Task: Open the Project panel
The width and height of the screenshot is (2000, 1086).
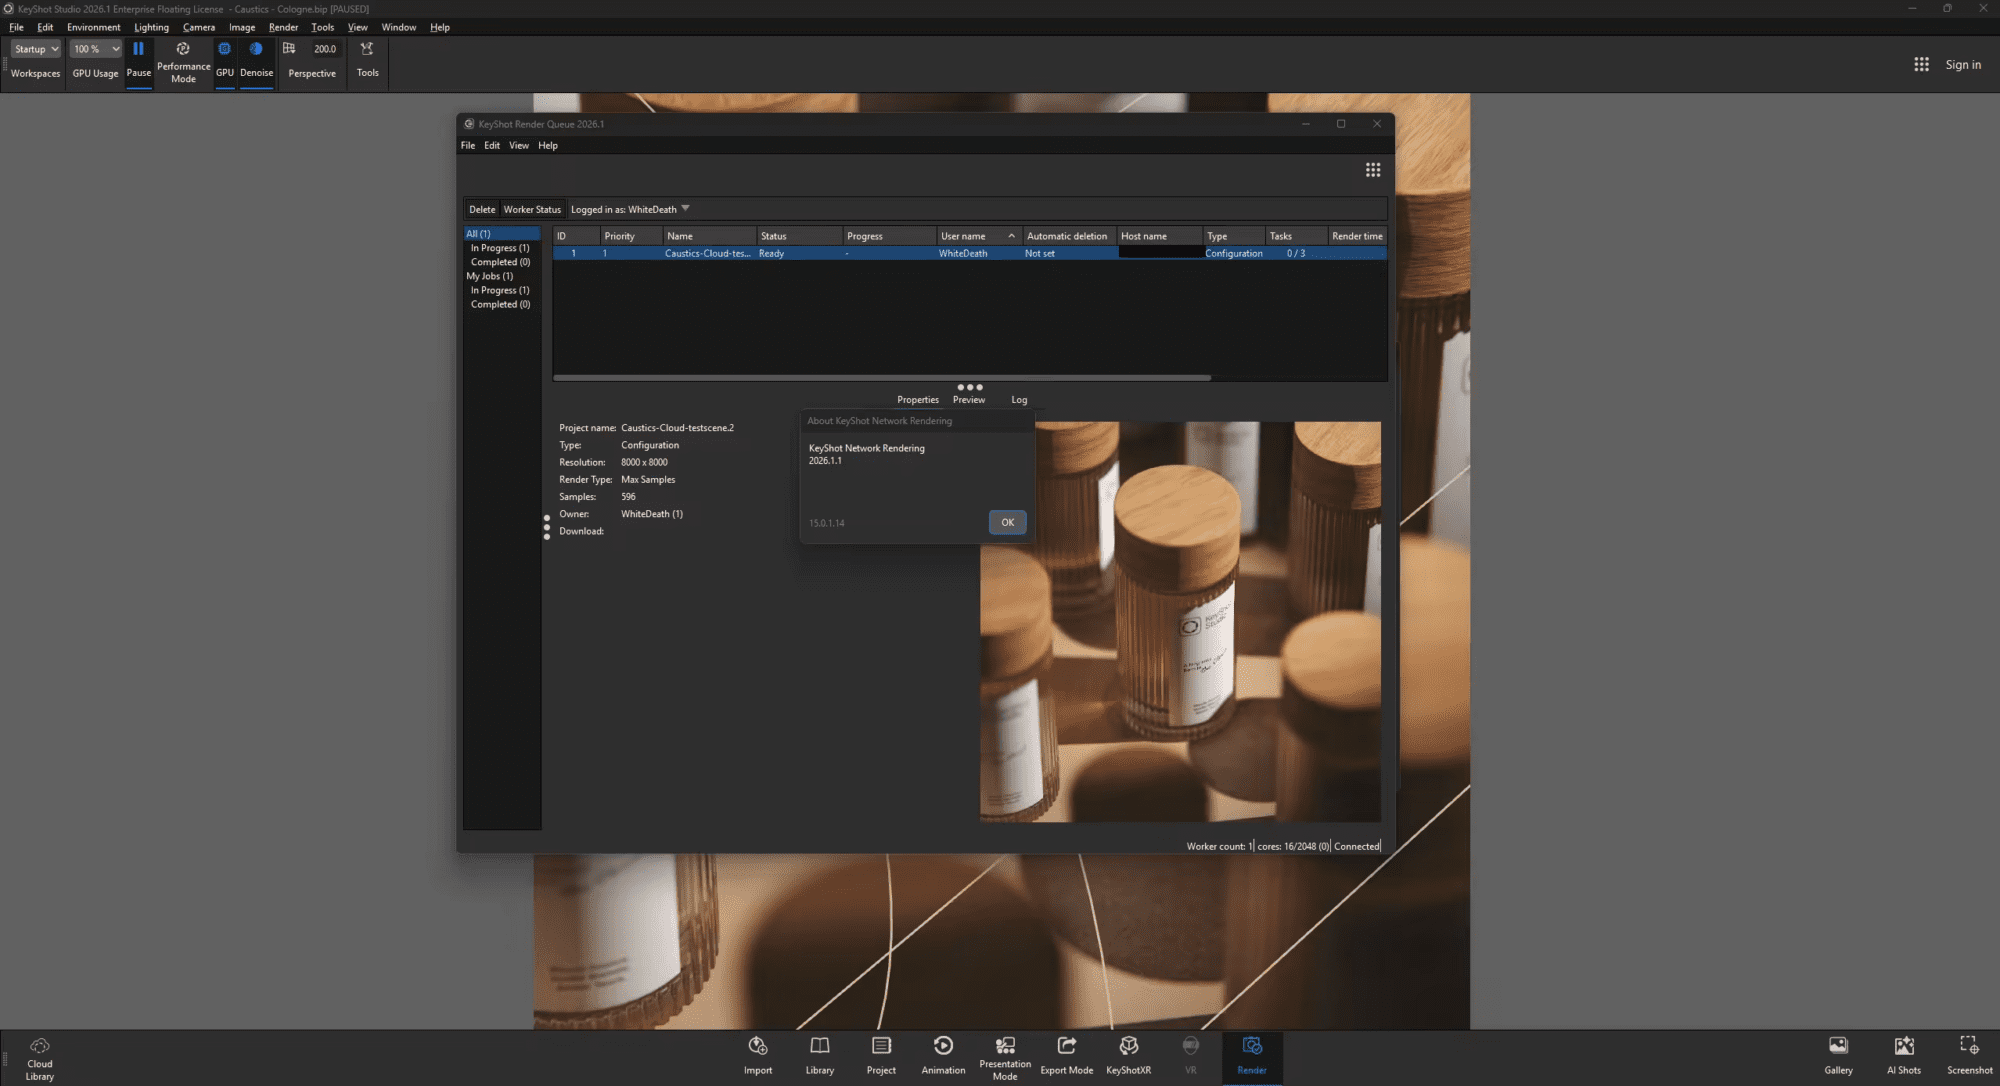Action: [881, 1055]
